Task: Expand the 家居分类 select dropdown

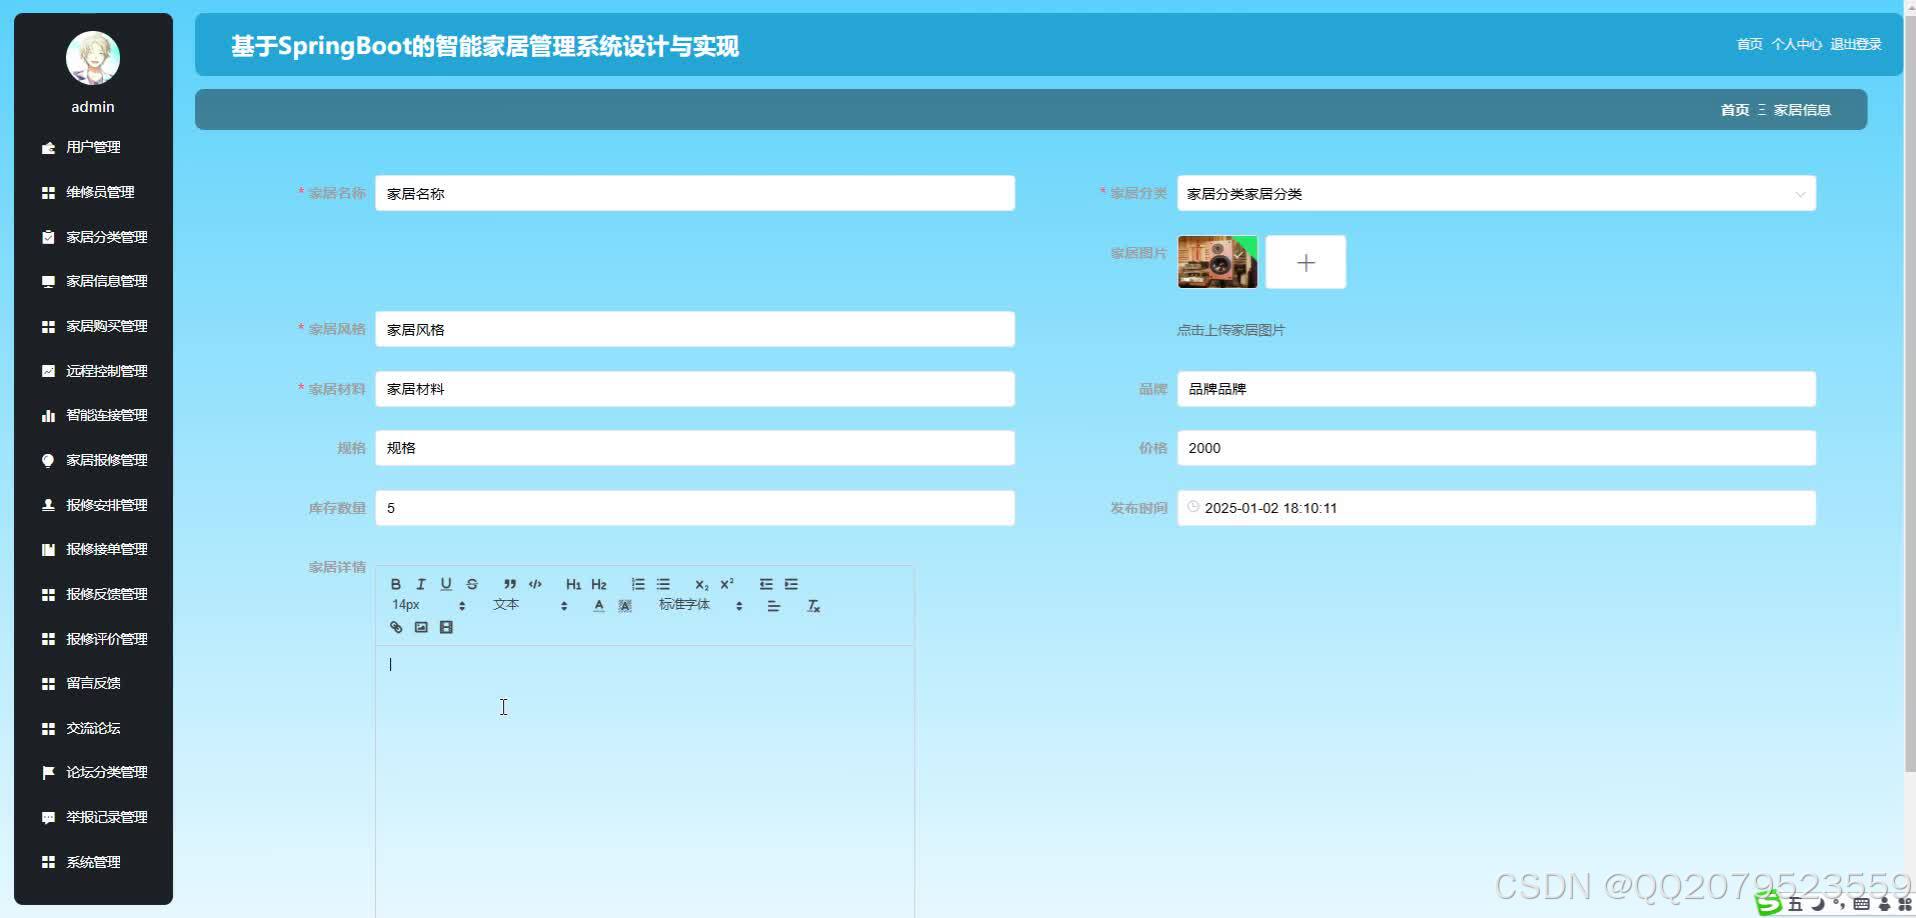Action: coord(1496,194)
